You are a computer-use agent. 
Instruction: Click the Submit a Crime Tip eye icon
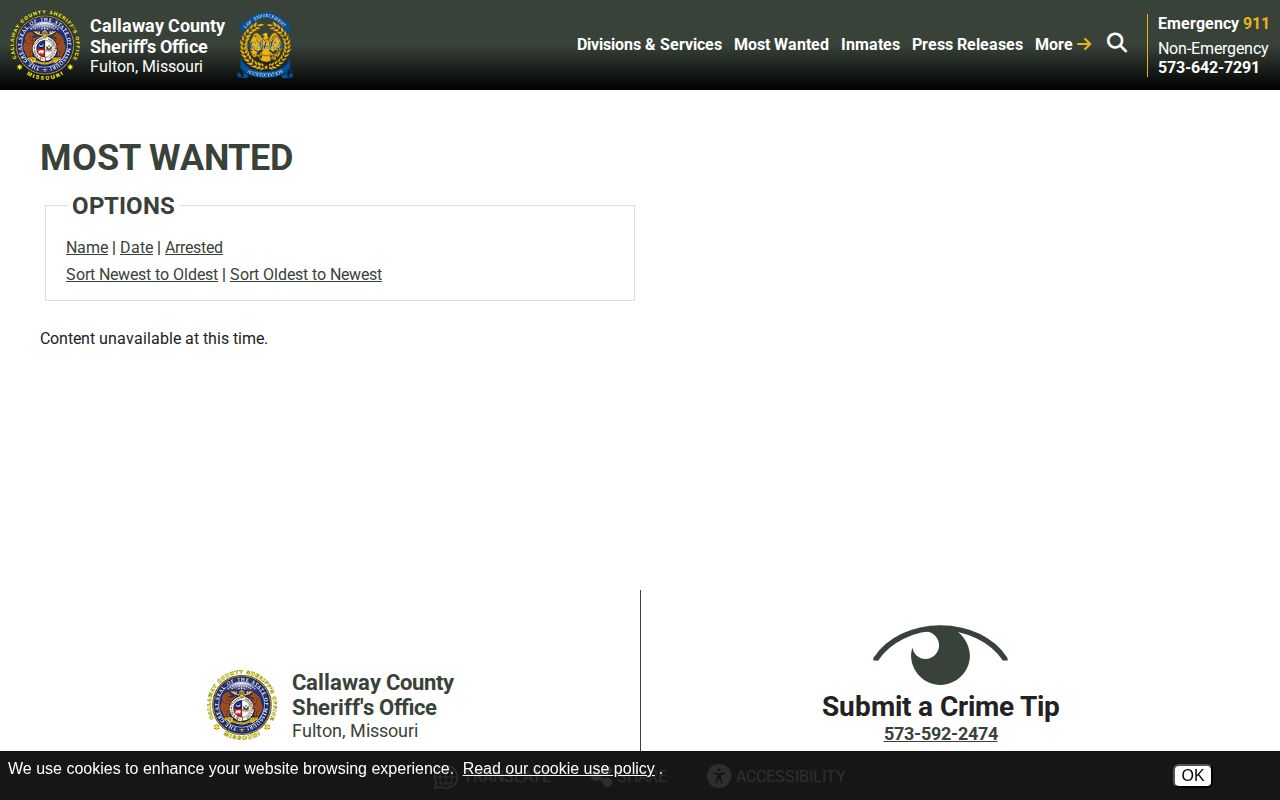(940, 655)
